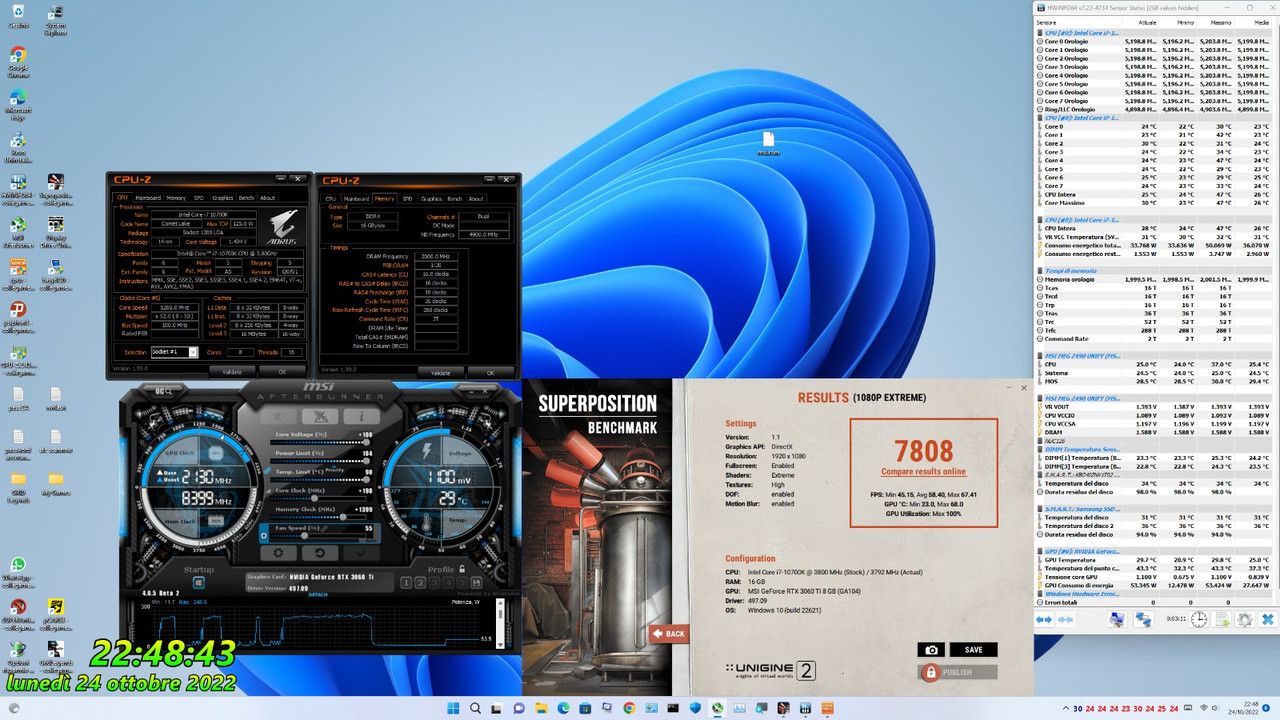The height and width of the screenshot is (720, 1280).
Task: Toggle power and temp limit link icon
Action: pyautogui.click(x=267, y=471)
